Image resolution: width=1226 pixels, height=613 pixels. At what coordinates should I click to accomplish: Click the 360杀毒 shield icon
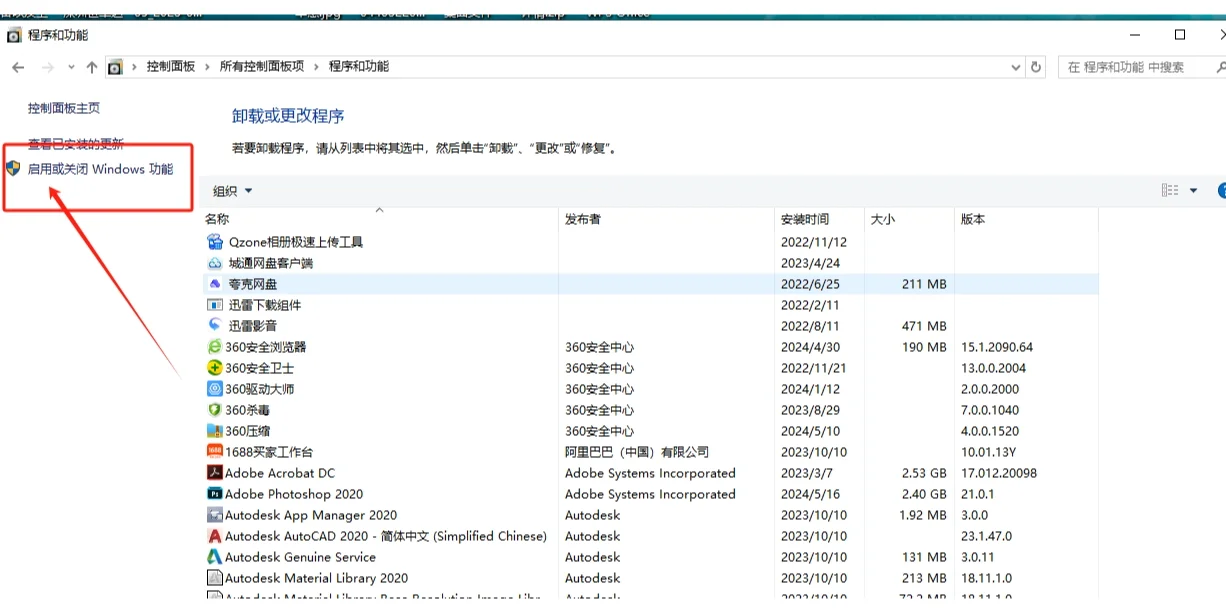pos(215,410)
